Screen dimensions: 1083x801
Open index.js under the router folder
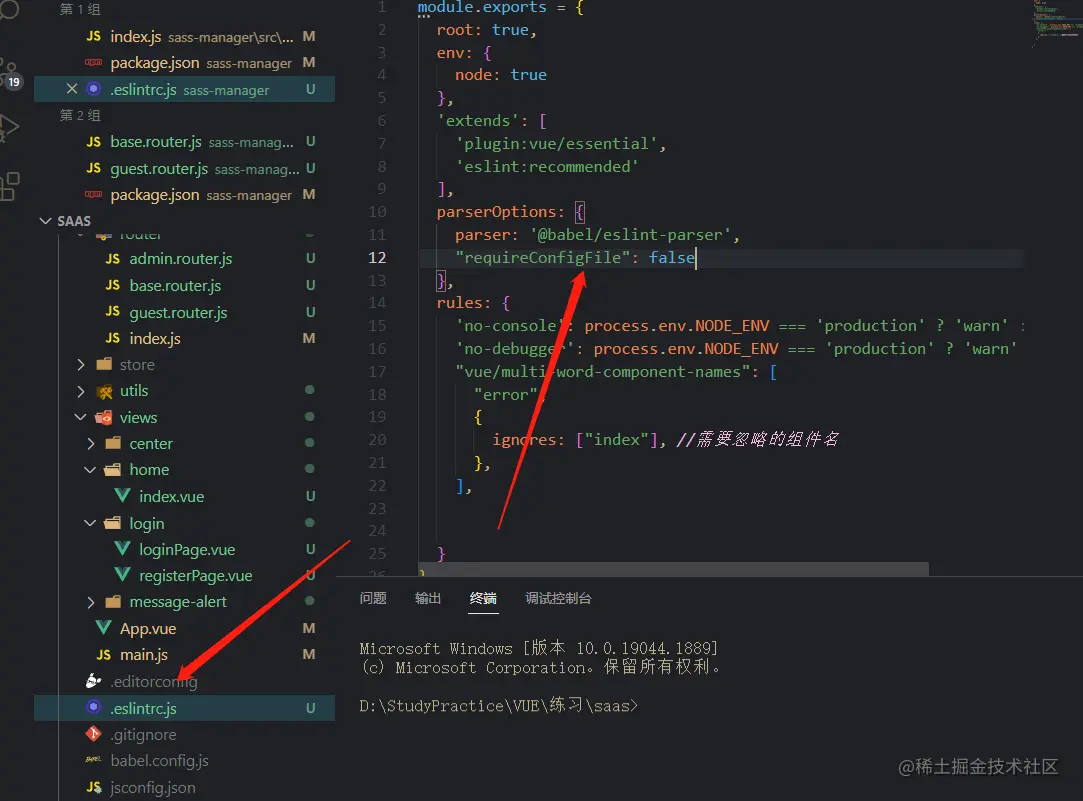click(x=184, y=338)
